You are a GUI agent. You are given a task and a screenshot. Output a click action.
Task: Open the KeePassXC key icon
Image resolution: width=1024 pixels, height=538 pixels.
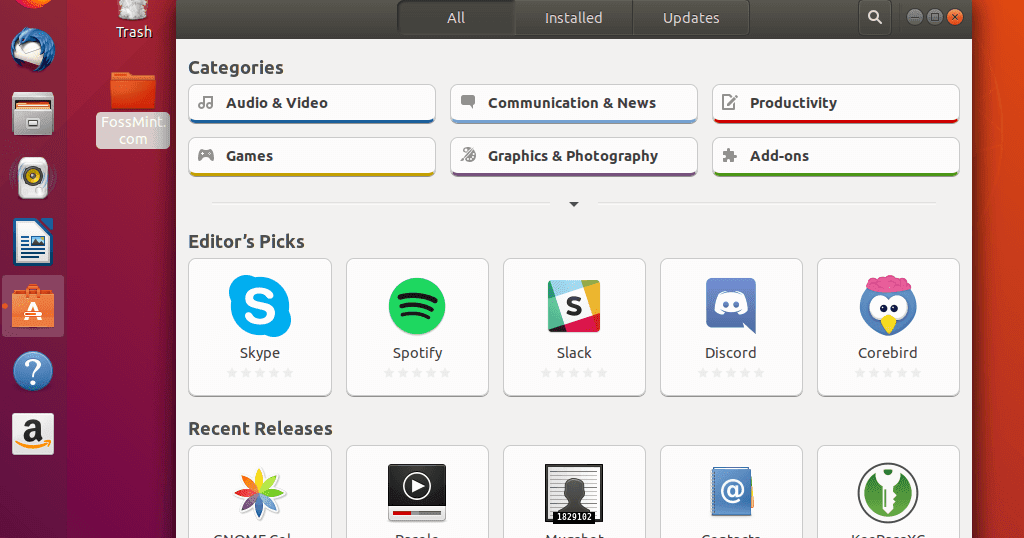tap(888, 493)
